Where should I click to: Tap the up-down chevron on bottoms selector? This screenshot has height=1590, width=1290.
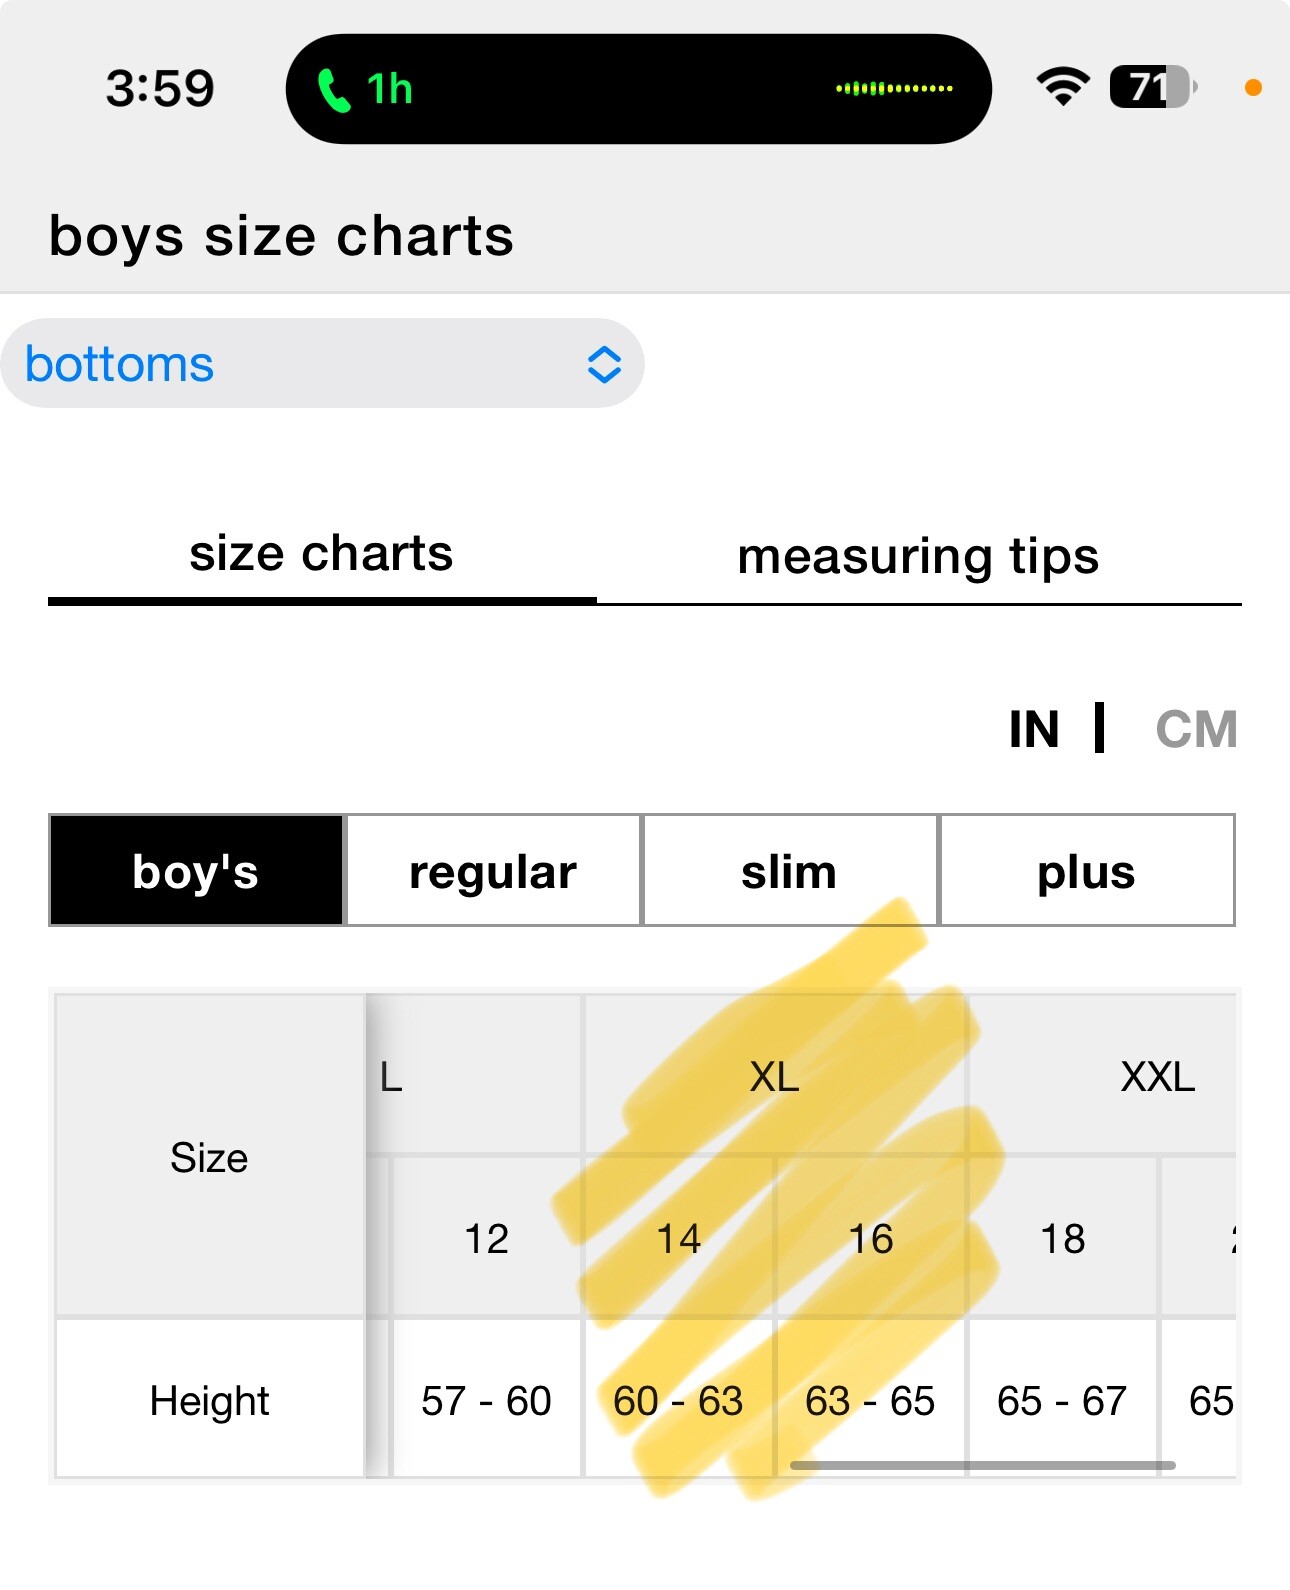(604, 364)
